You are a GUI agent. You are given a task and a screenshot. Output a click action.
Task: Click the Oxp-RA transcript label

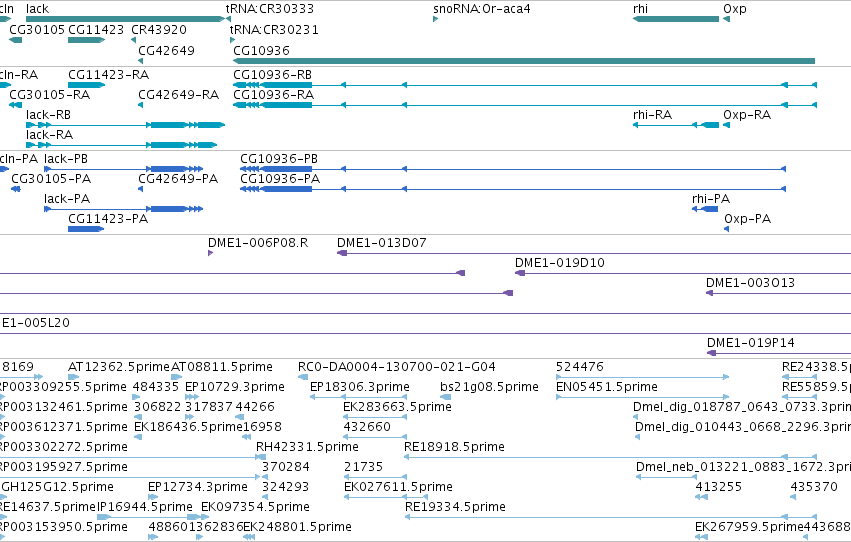coord(747,114)
